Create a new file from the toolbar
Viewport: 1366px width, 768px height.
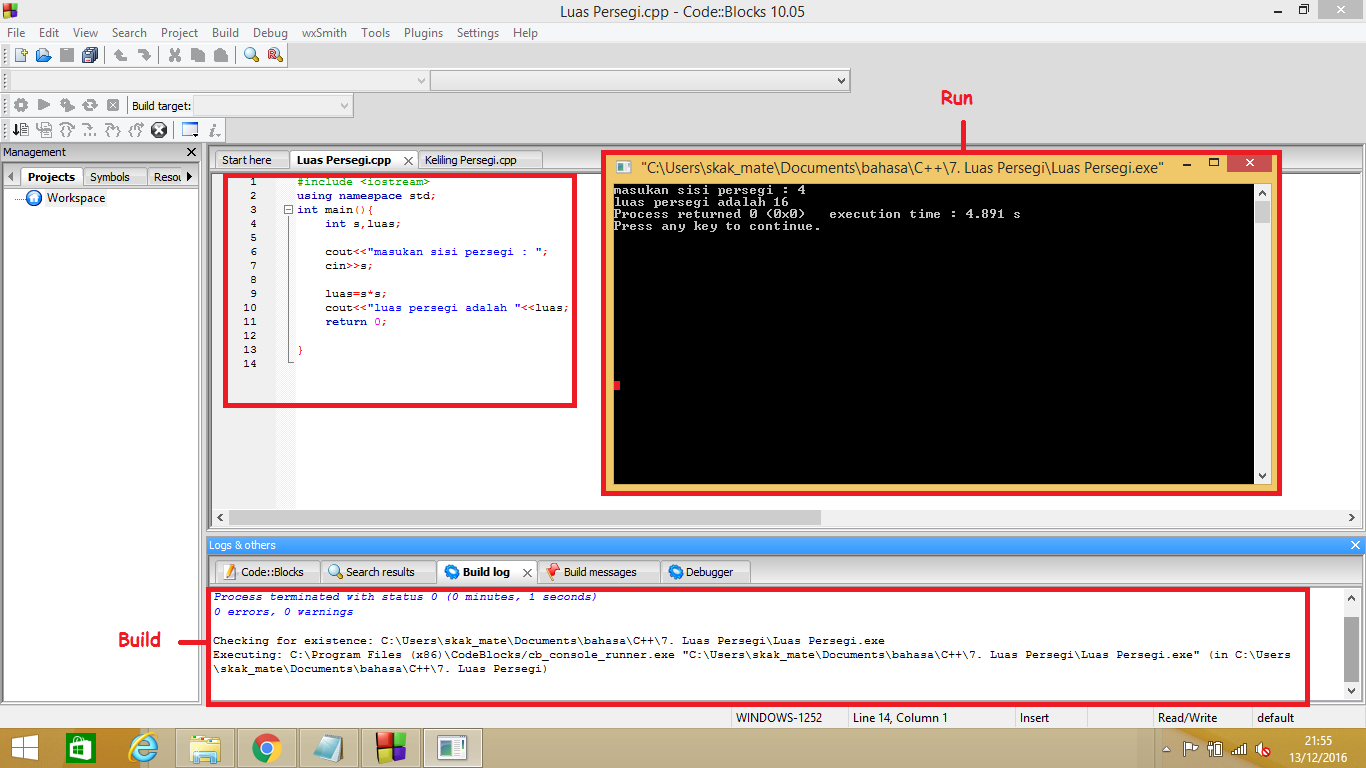[x=20, y=55]
